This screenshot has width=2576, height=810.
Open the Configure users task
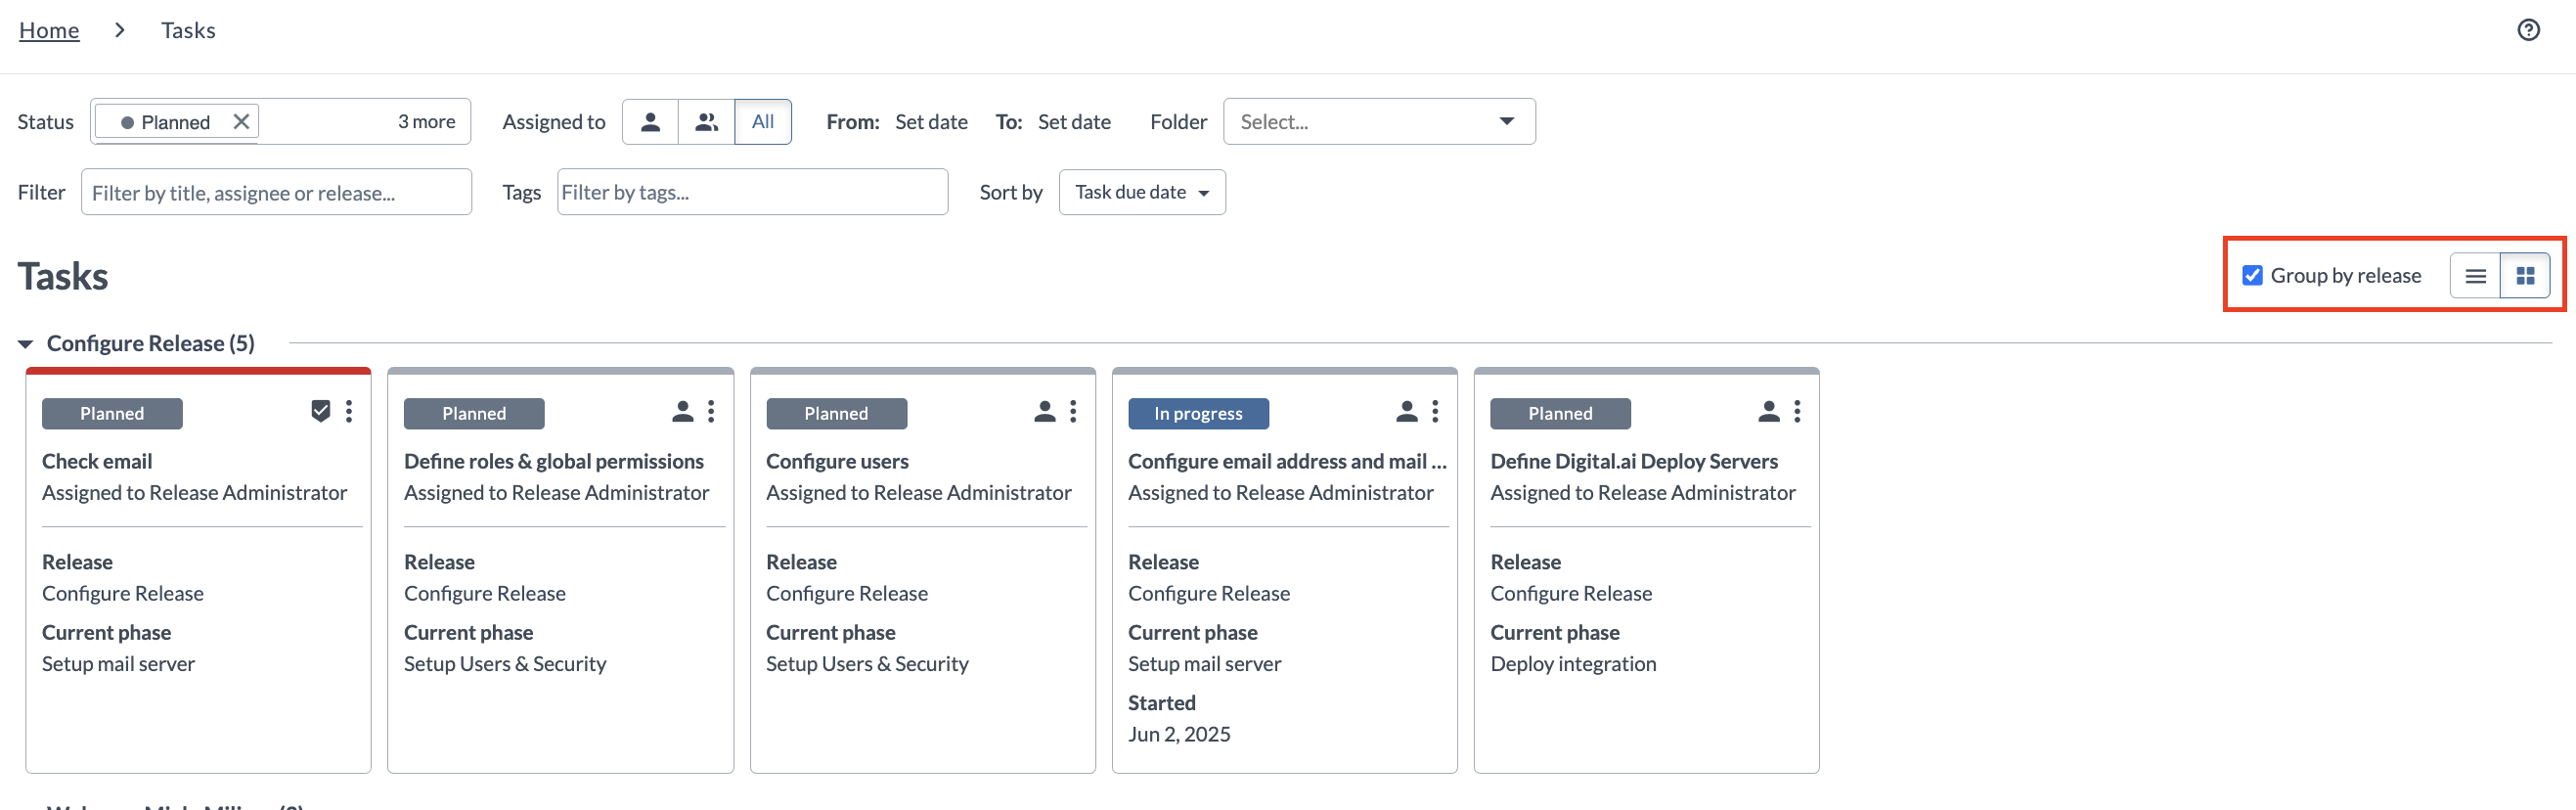[x=837, y=461]
